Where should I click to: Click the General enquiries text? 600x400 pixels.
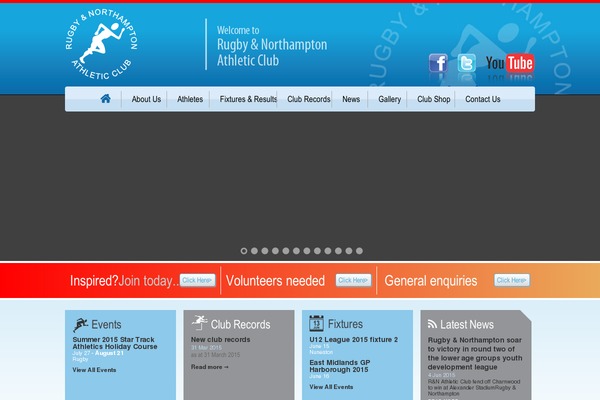(430, 281)
